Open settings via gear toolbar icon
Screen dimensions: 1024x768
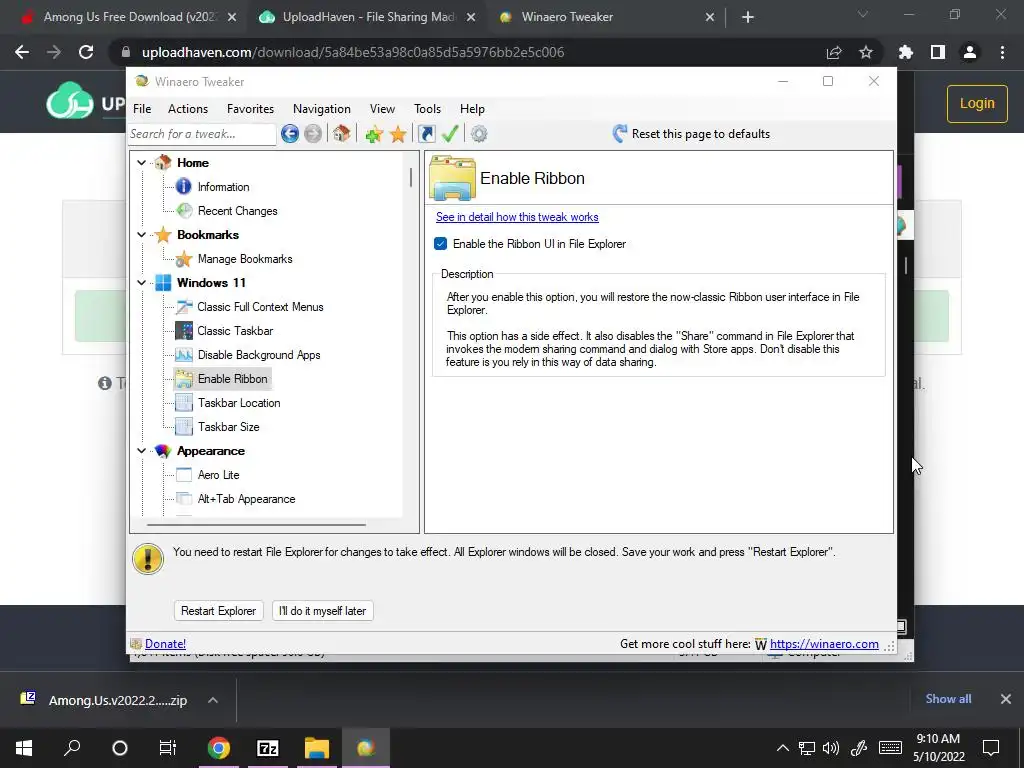(479, 134)
